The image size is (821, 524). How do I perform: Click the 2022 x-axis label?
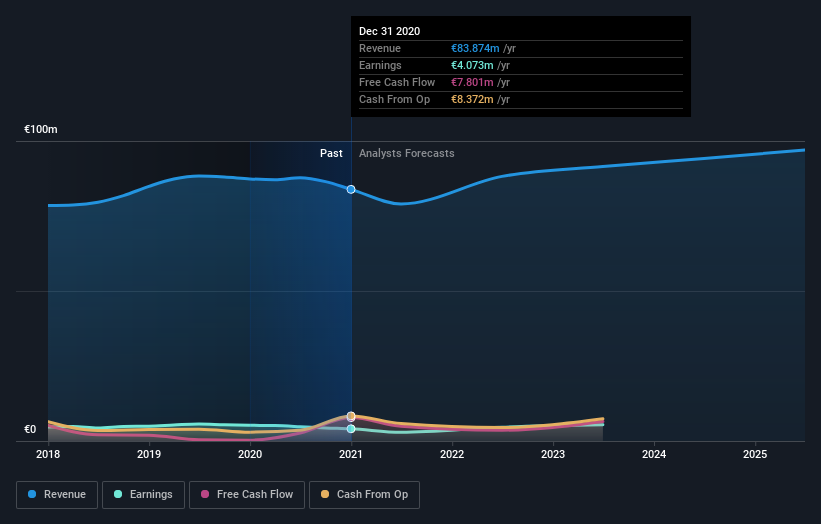[x=452, y=454]
